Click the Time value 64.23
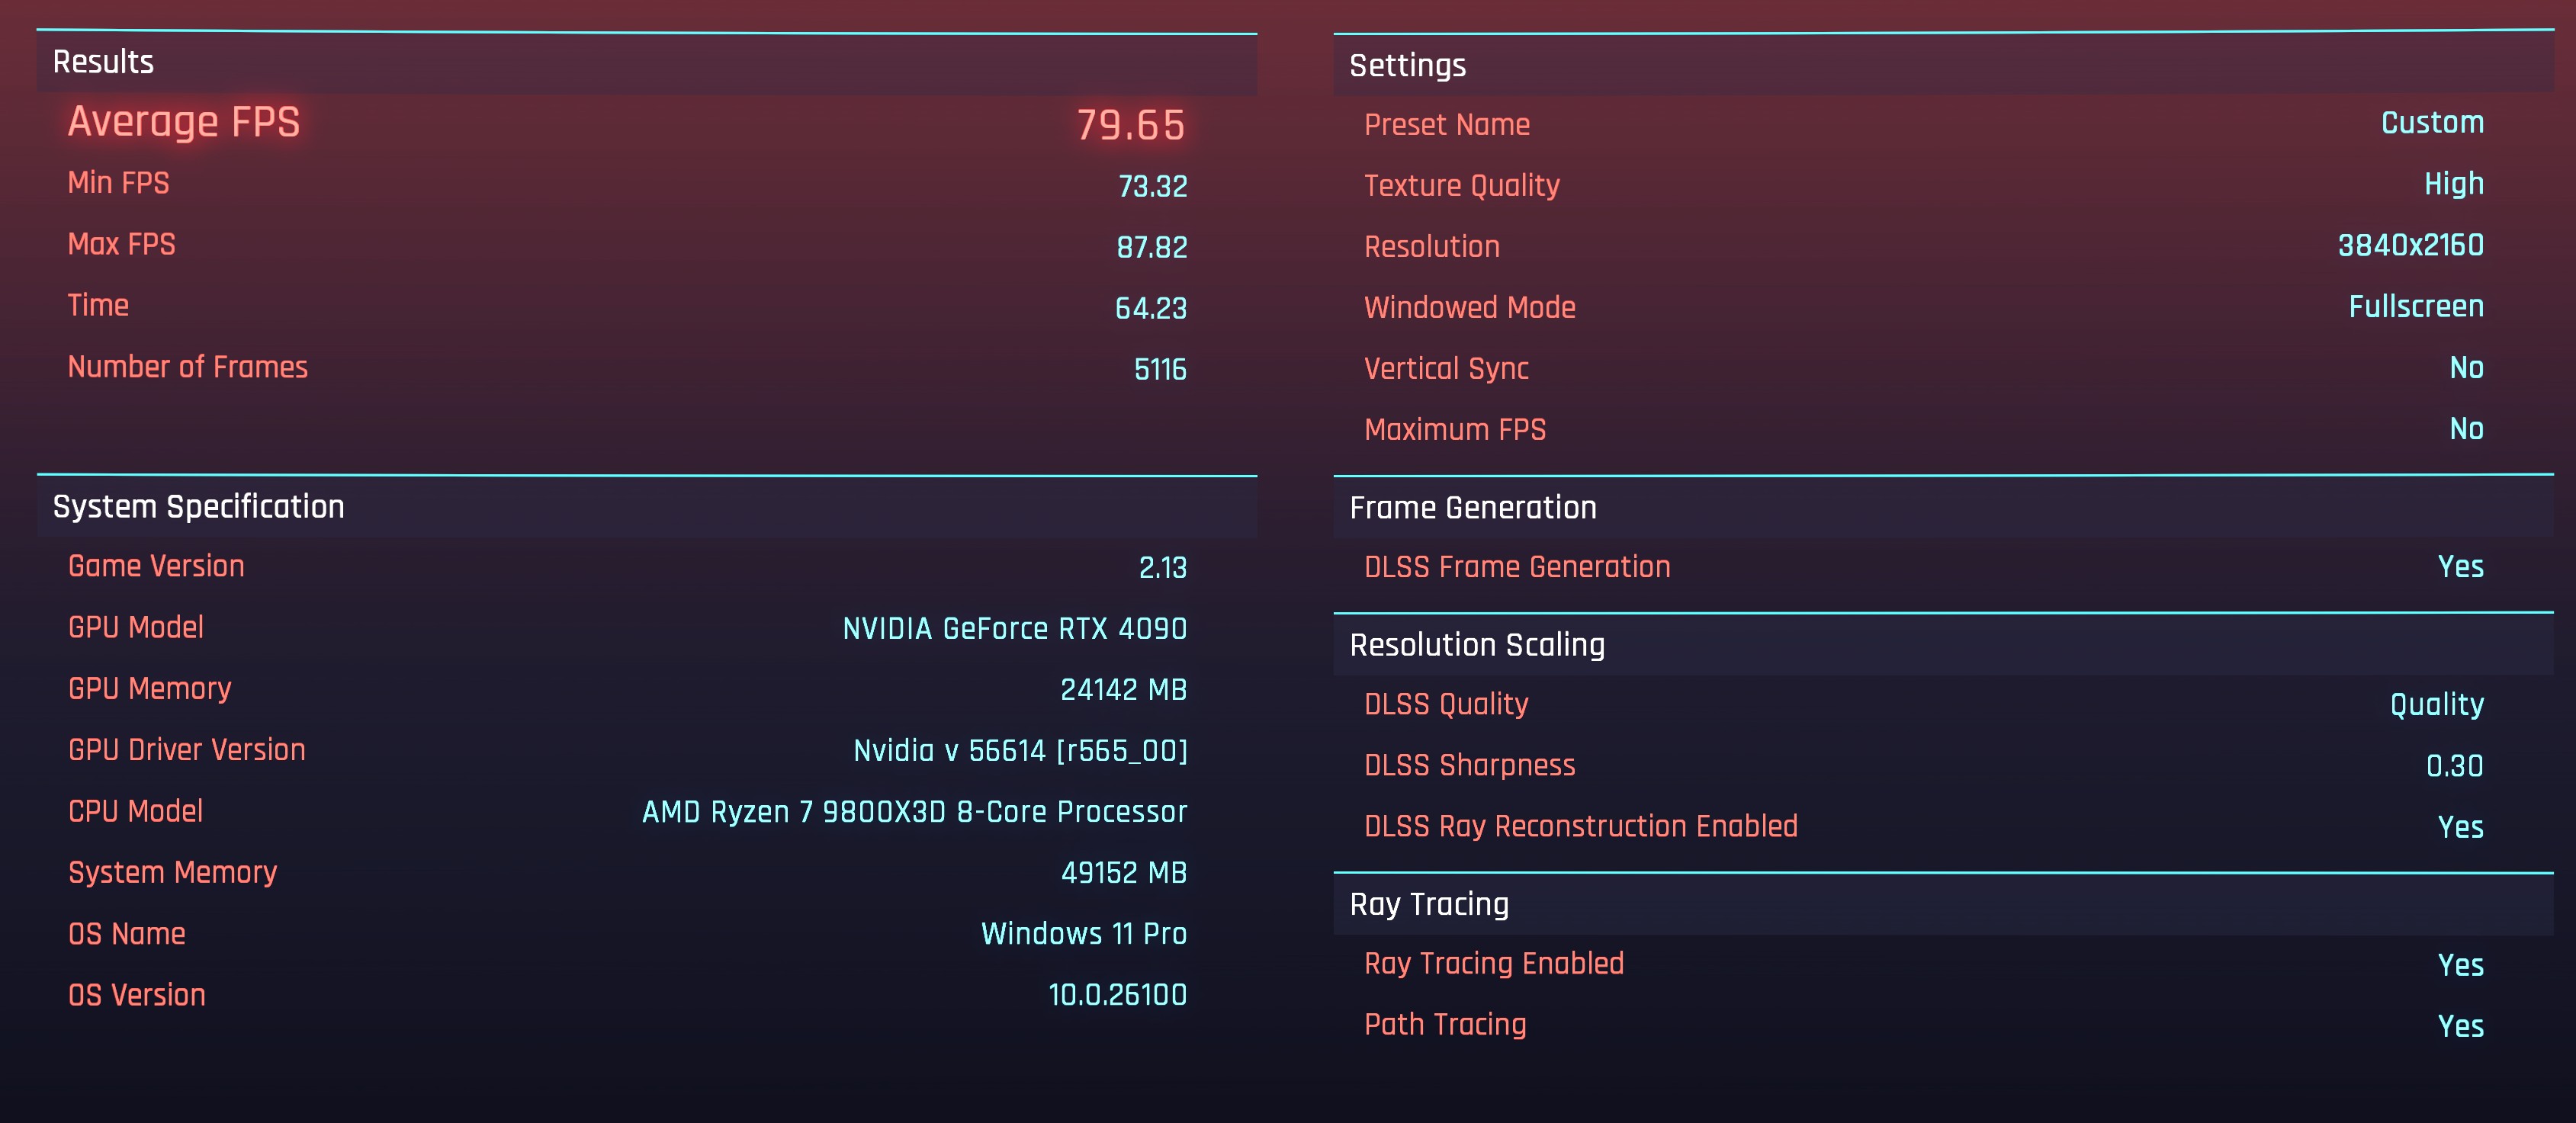 click(x=1151, y=309)
